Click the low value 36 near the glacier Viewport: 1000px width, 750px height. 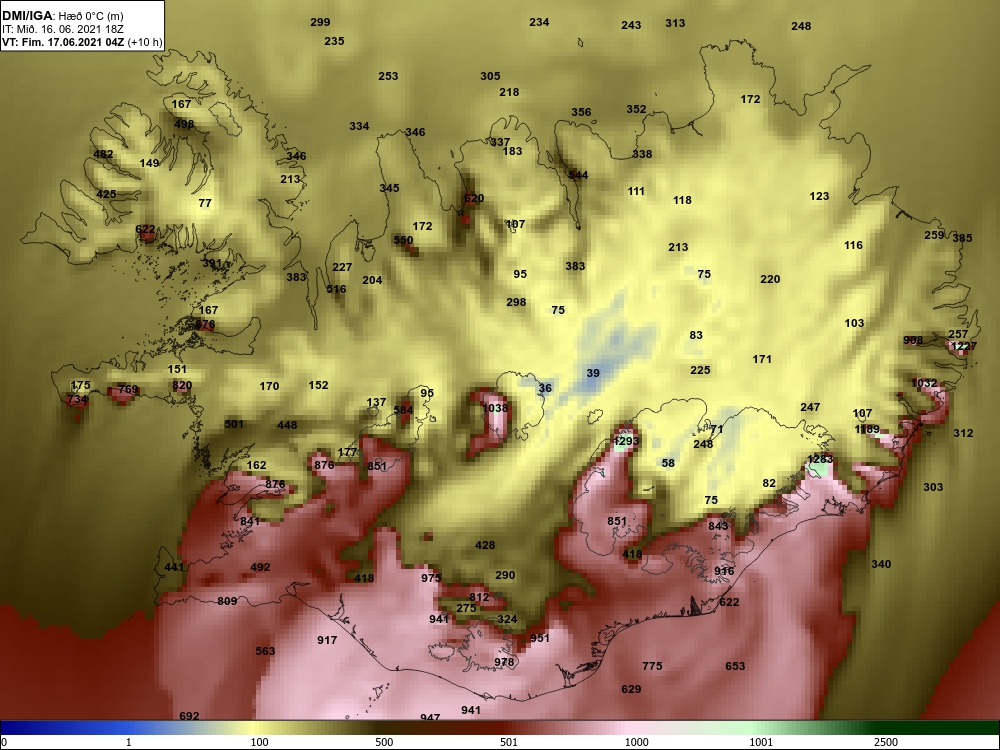tap(545, 388)
